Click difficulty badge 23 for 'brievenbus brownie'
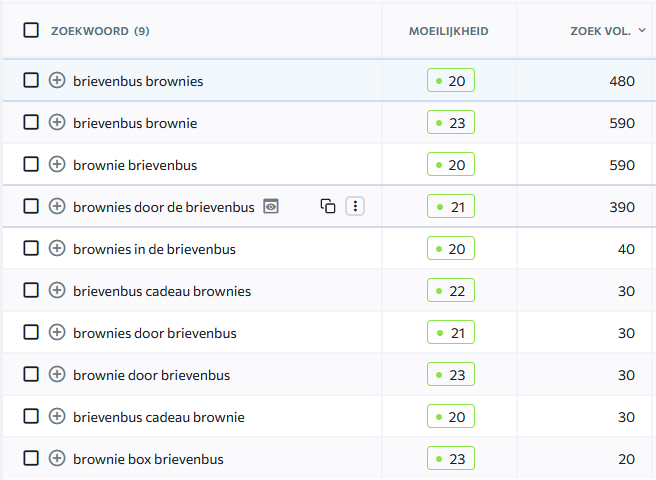Viewport: 656px width, 480px height. tap(451, 123)
